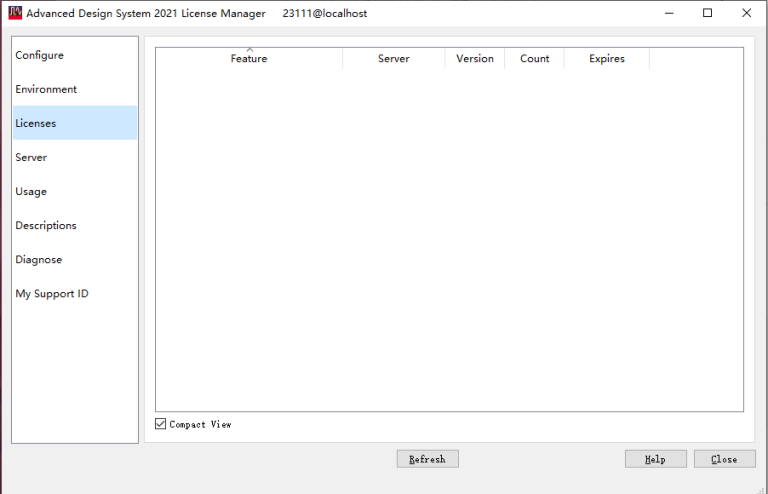768x494 pixels.
Task: Select the Licenses section in sidebar
Action: (x=36, y=123)
